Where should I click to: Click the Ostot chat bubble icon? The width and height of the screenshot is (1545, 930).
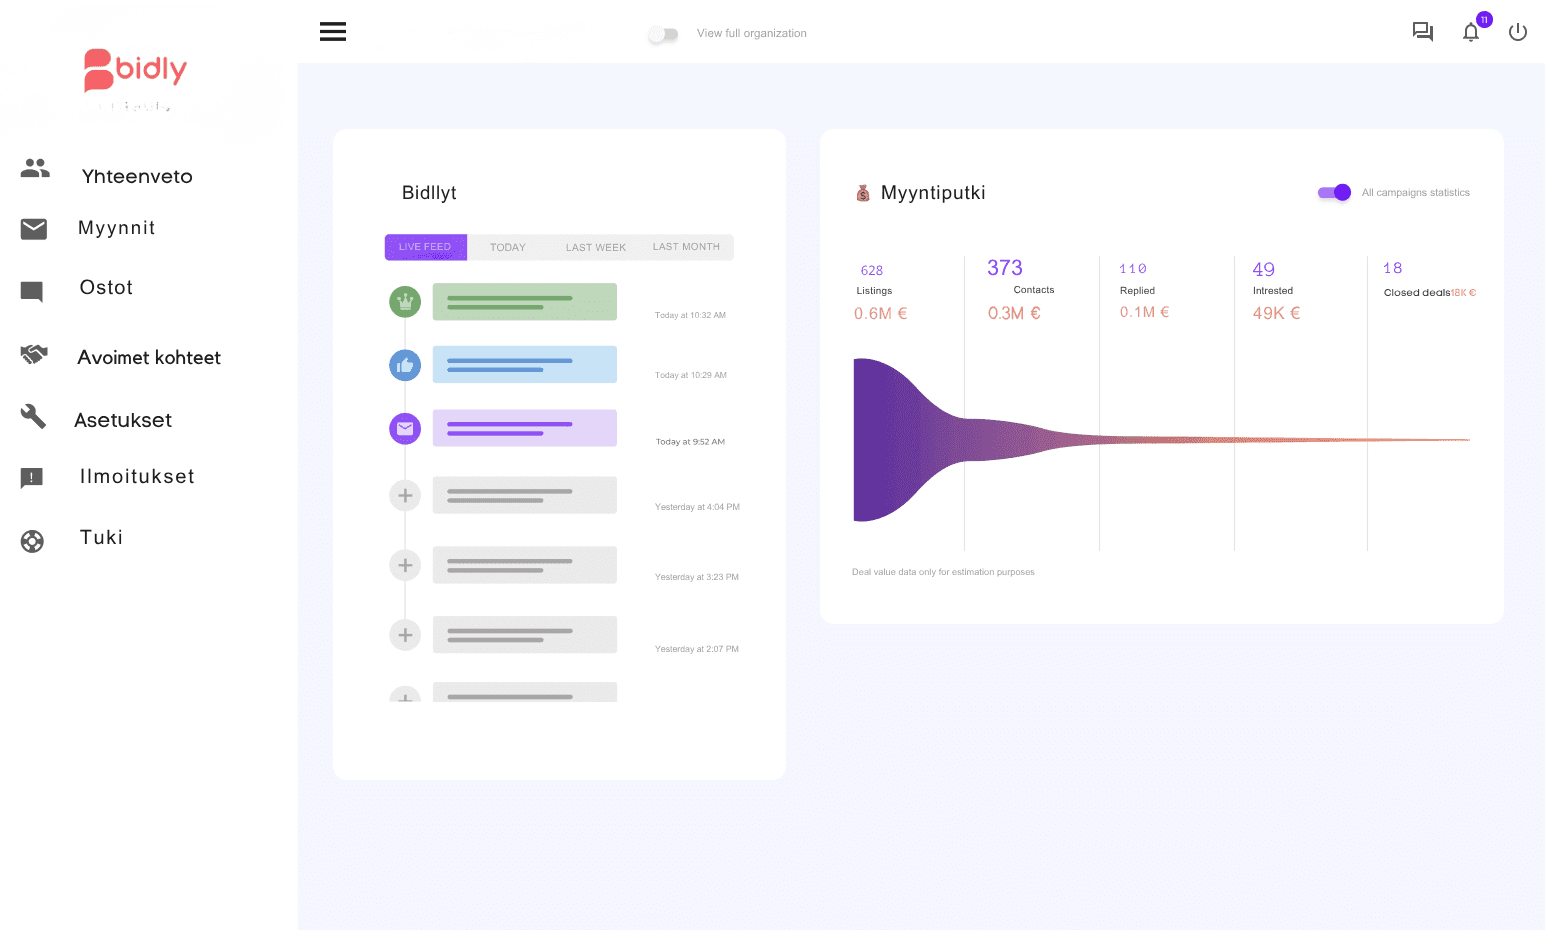[x=32, y=292]
